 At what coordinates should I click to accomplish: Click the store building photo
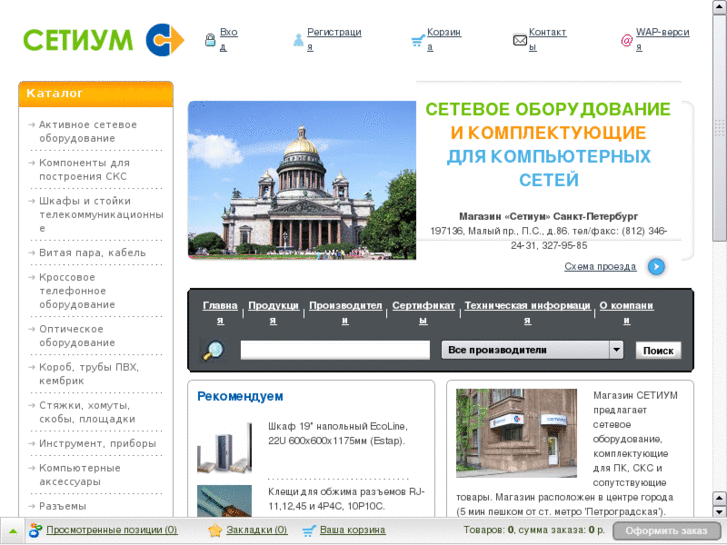[x=516, y=433]
